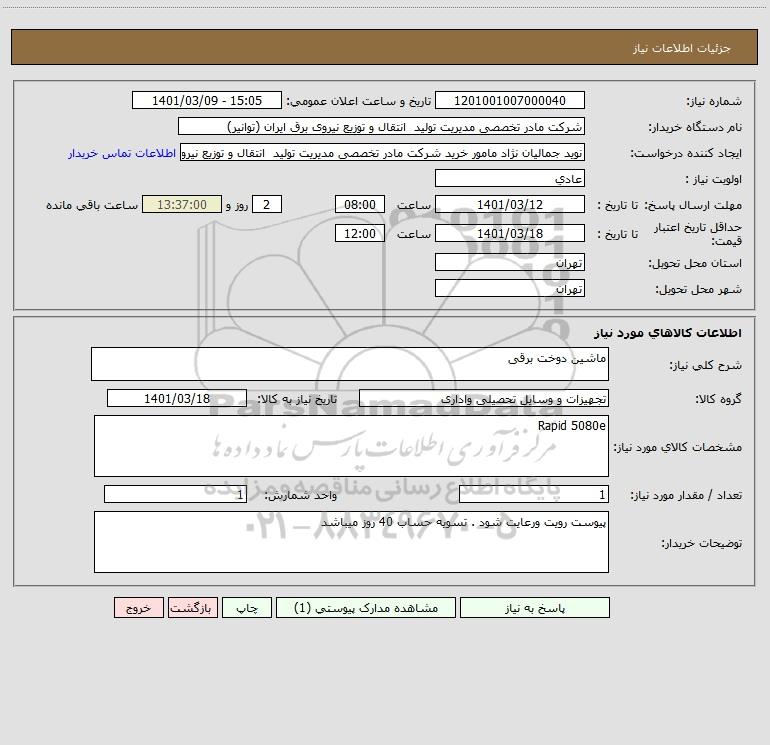Viewport: 770px width, 745px height.
Task: Click the مشخصات کالای مورد نیاز label
Action: pyautogui.click(x=678, y=447)
